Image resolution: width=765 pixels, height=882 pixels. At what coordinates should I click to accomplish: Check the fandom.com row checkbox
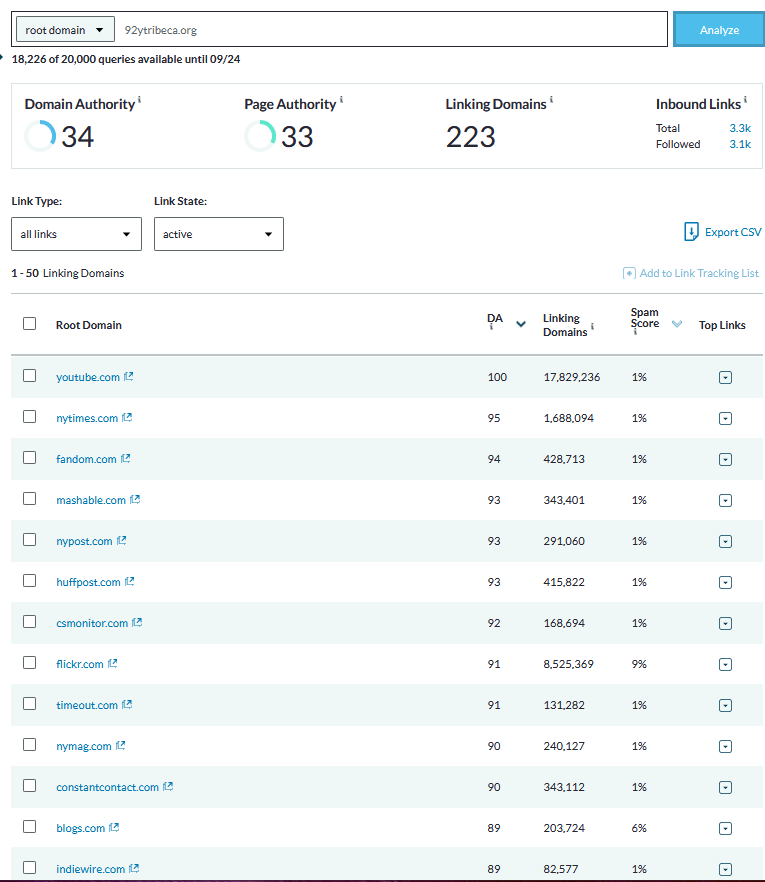tap(29, 458)
